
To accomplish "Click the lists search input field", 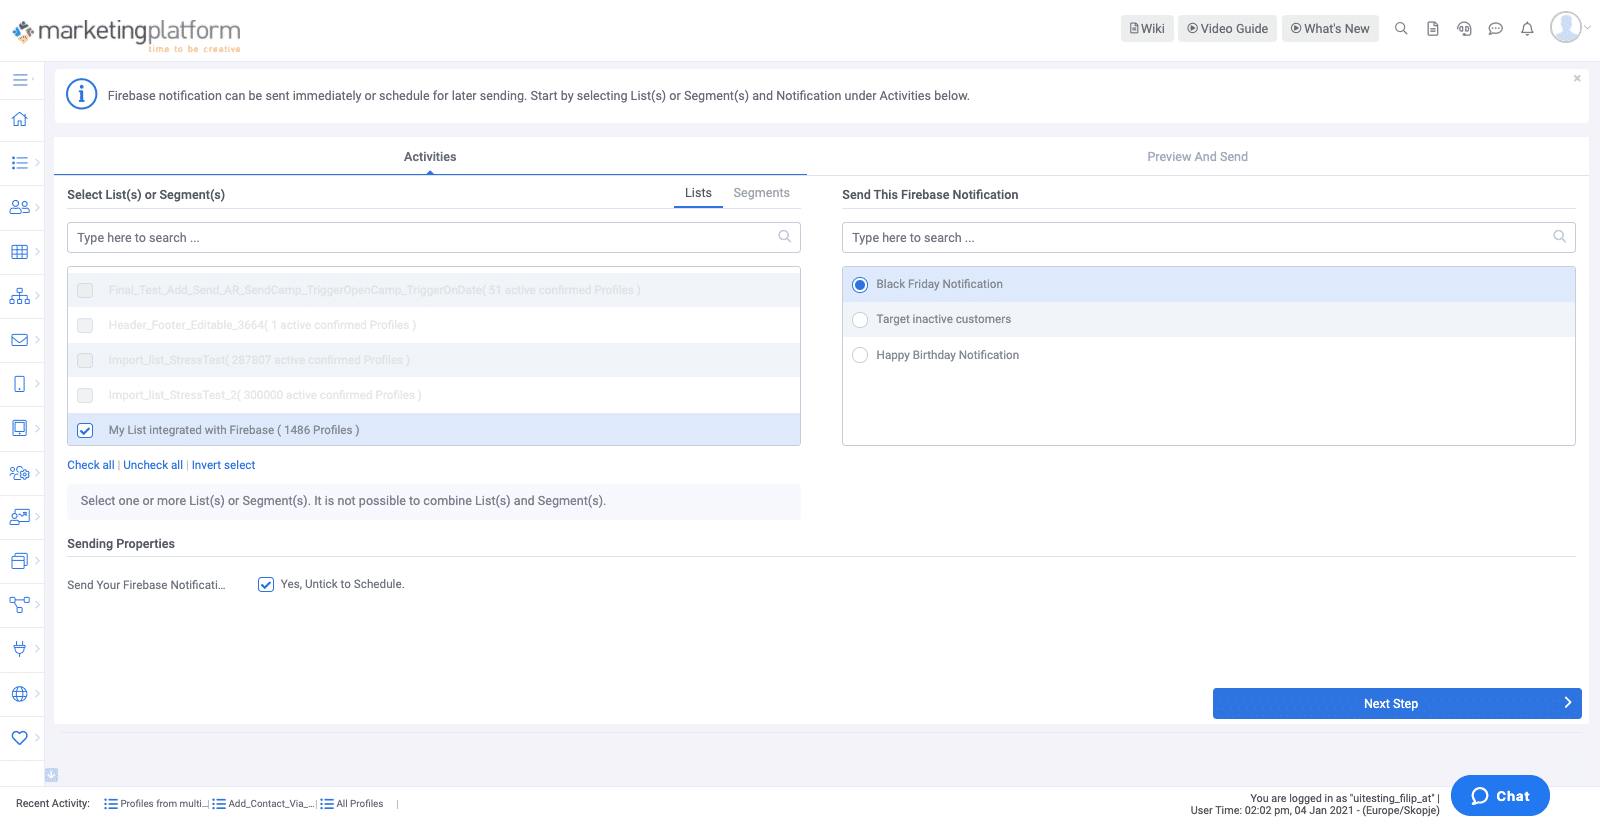I will (x=434, y=238).
